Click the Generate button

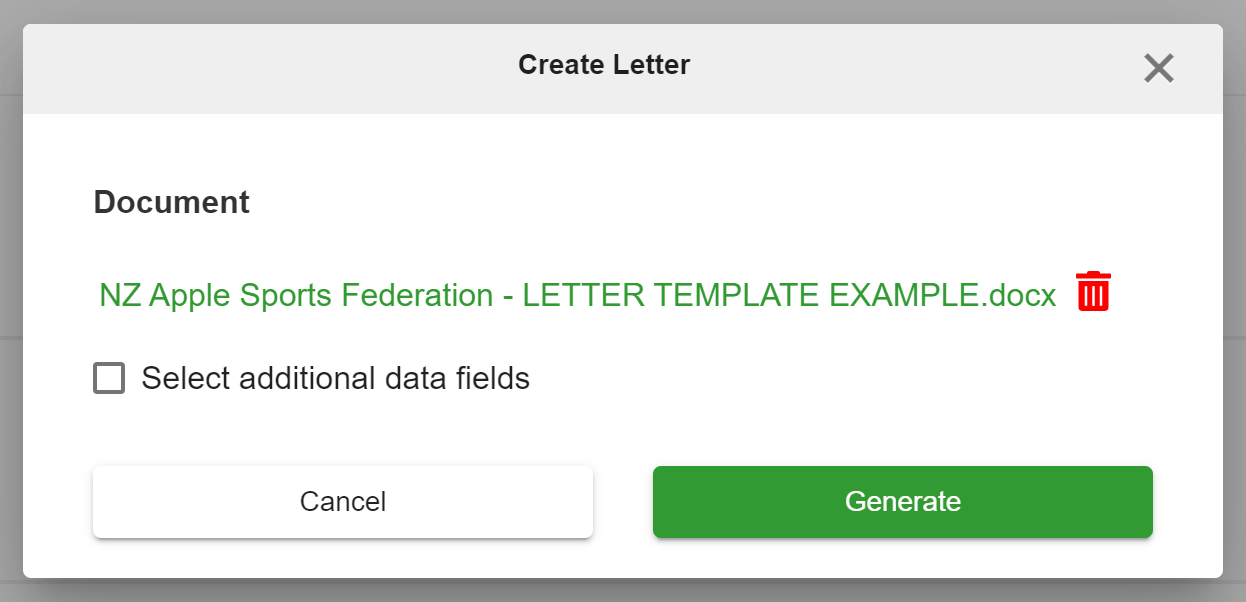tap(903, 501)
